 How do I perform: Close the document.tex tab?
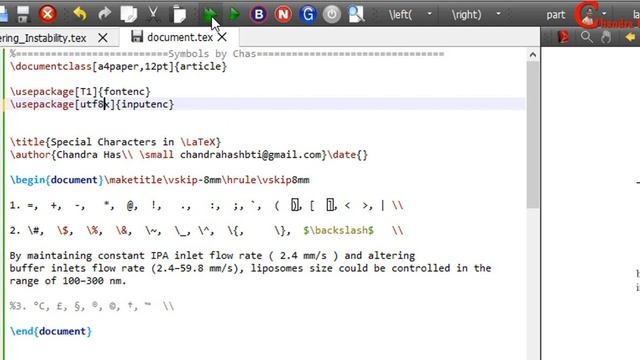click(222, 37)
